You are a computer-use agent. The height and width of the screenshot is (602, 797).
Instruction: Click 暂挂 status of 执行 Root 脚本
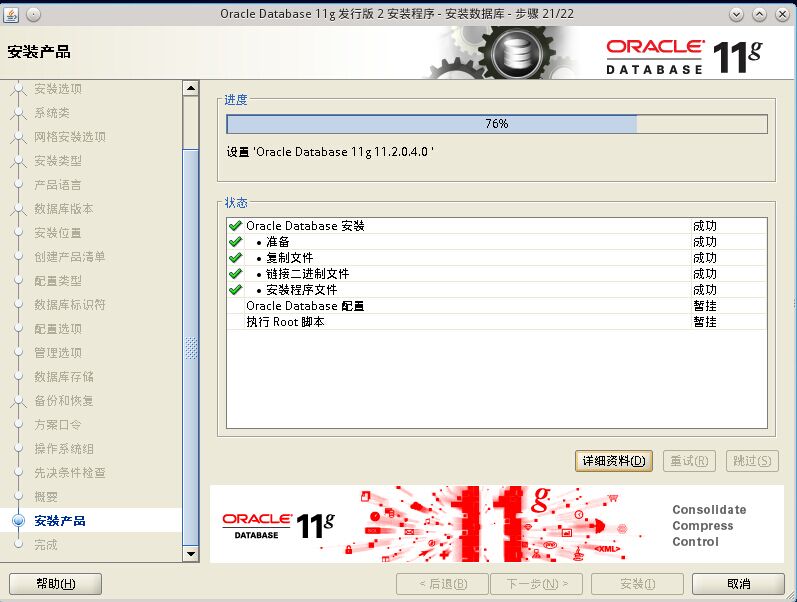tap(705, 321)
